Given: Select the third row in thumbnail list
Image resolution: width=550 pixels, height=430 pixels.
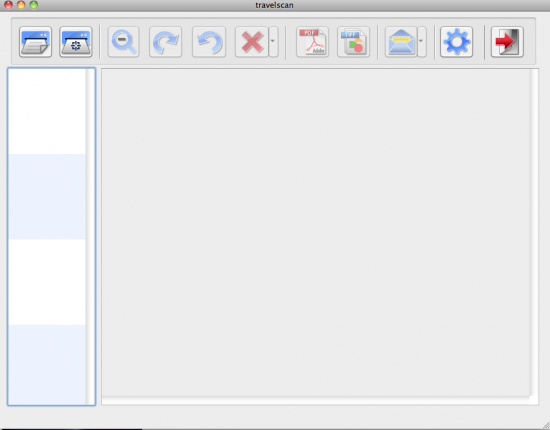Looking at the screenshot, I should pos(47,282).
